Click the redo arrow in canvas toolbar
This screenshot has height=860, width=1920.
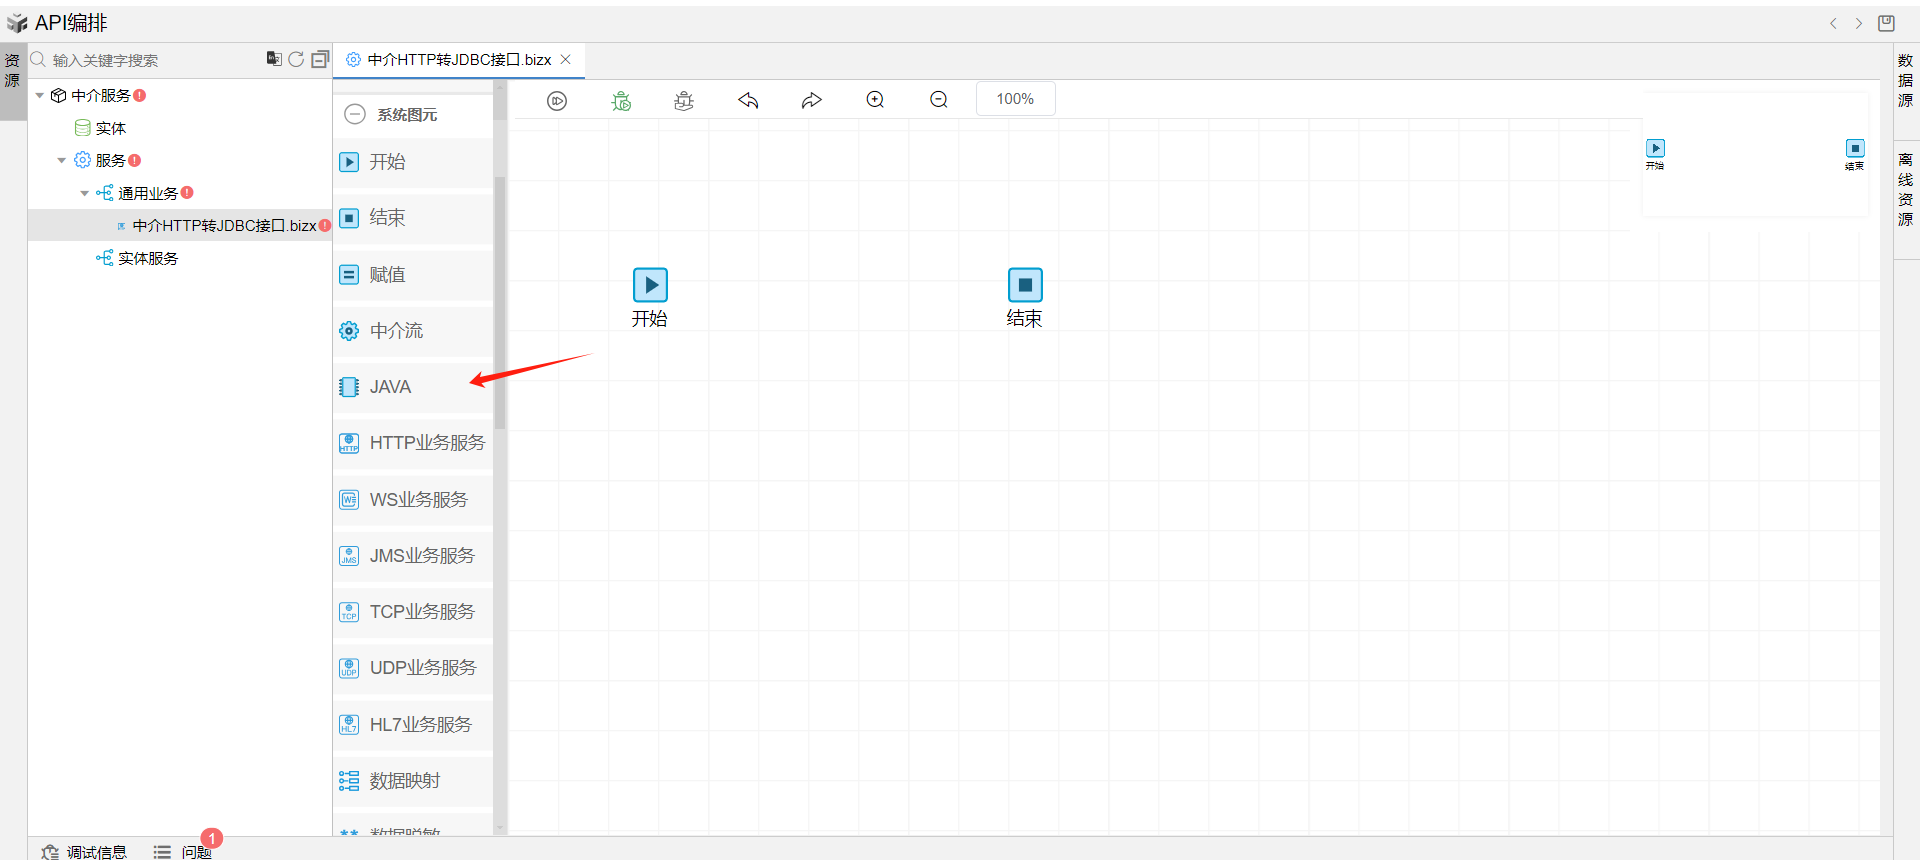pyautogui.click(x=811, y=100)
